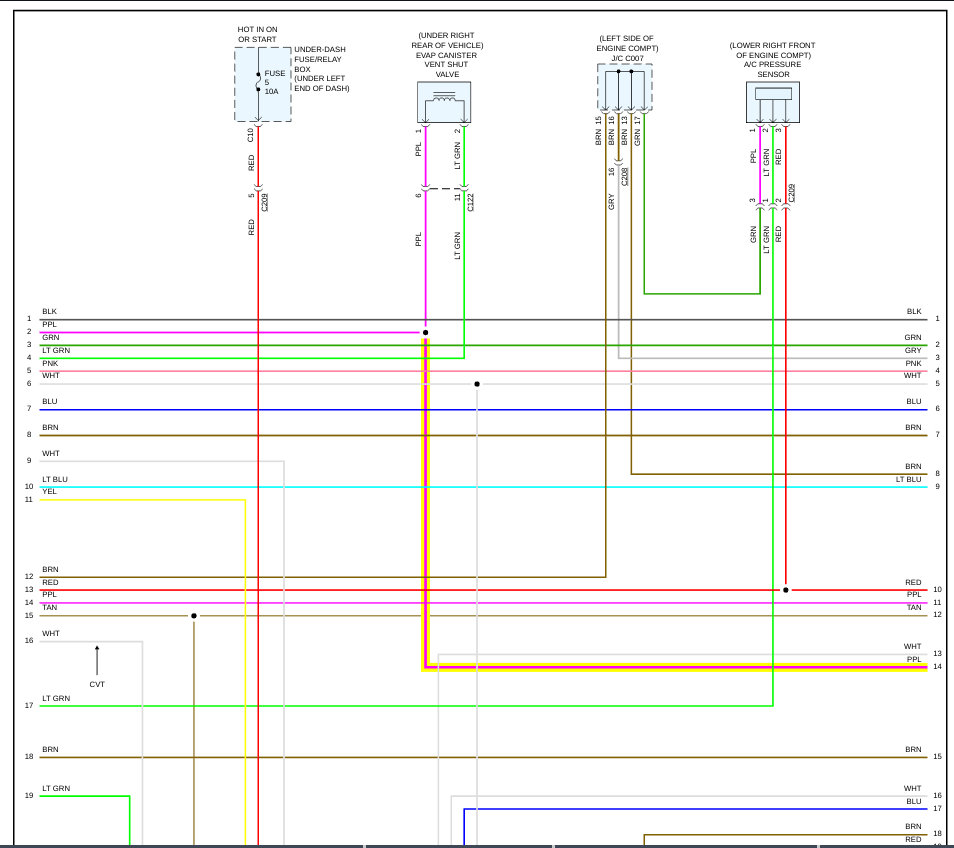This screenshot has width=954, height=848.
Task: Click the splice dot on the RED wire near the A/C sensor
Action: coord(785,590)
